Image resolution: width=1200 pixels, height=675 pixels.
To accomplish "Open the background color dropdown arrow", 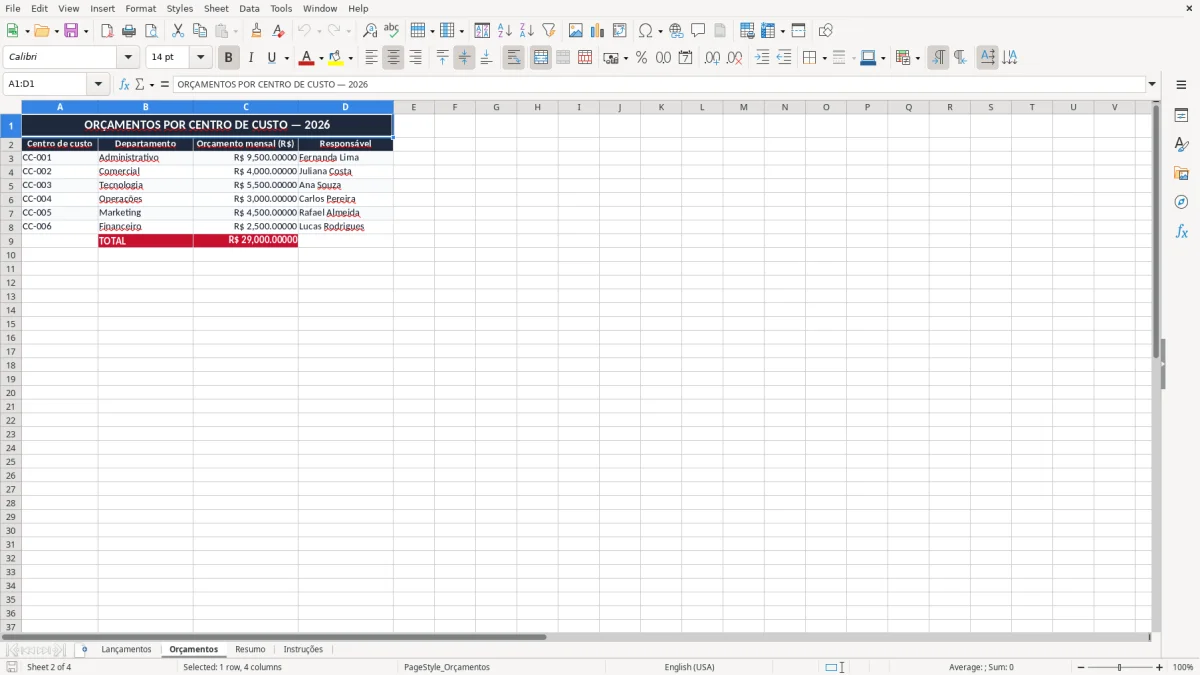I will click(x=350, y=58).
